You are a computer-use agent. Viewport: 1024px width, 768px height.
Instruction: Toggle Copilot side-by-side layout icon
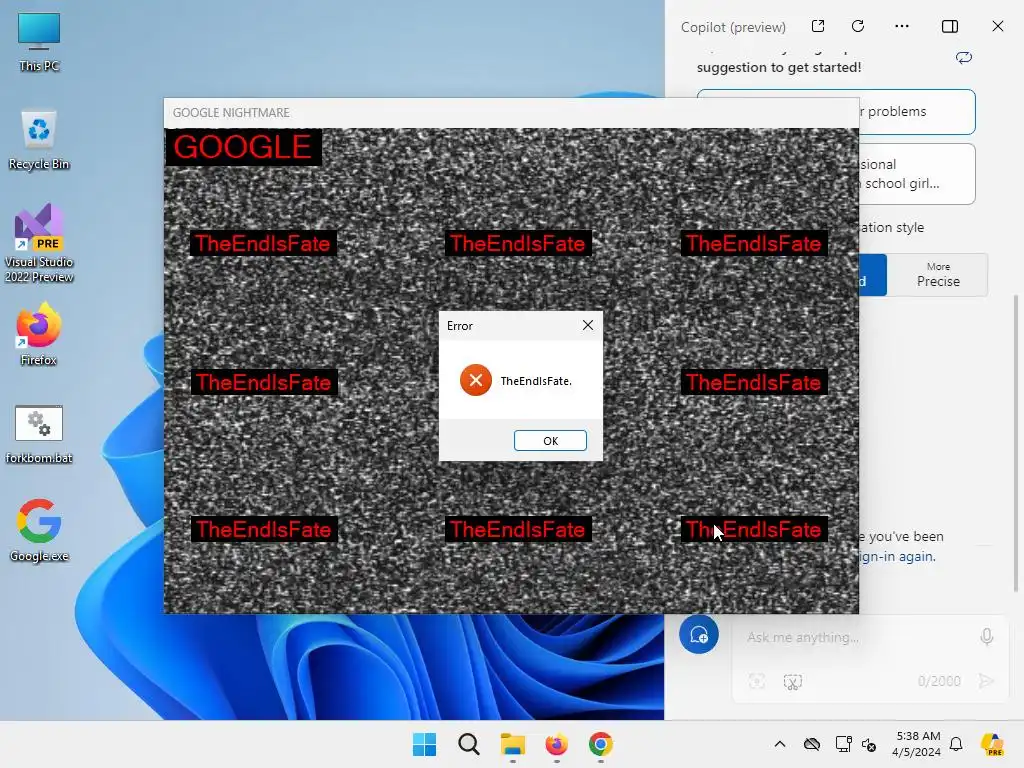coord(950,26)
